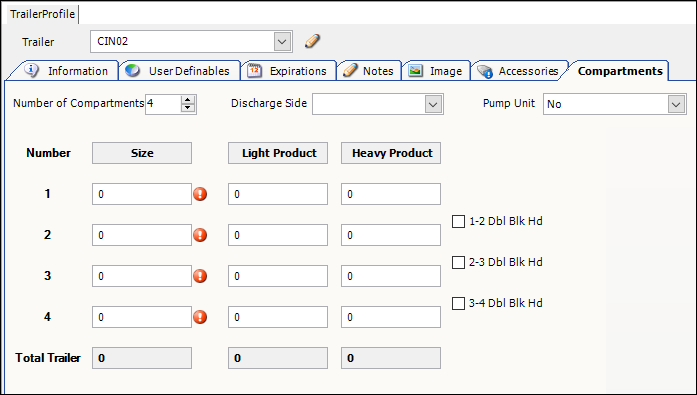Viewport: 697px width, 395px height.
Task: Click the Light Product column button
Action: click(x=278, y=153)
